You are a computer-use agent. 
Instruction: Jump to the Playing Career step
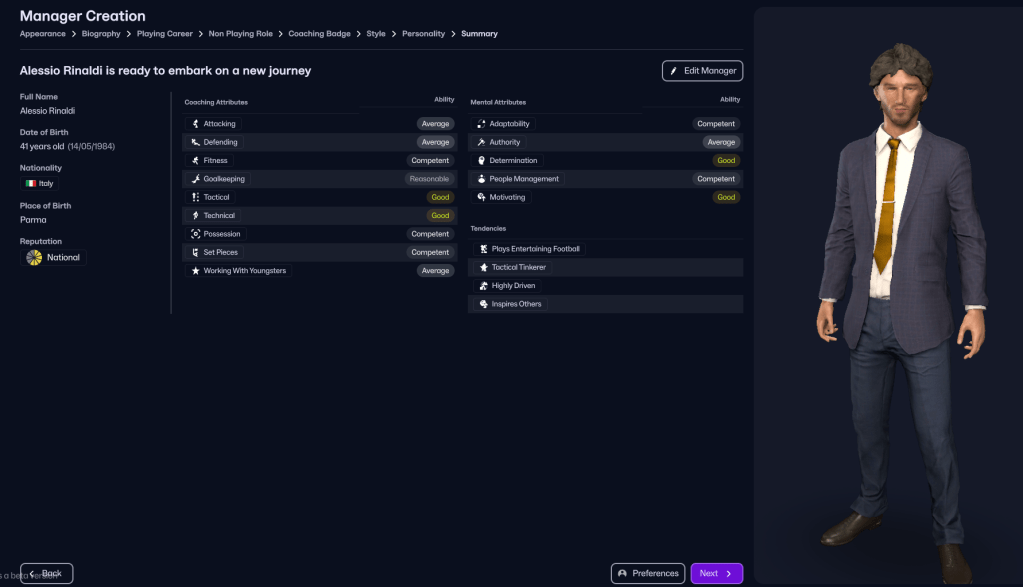[164, 34]
